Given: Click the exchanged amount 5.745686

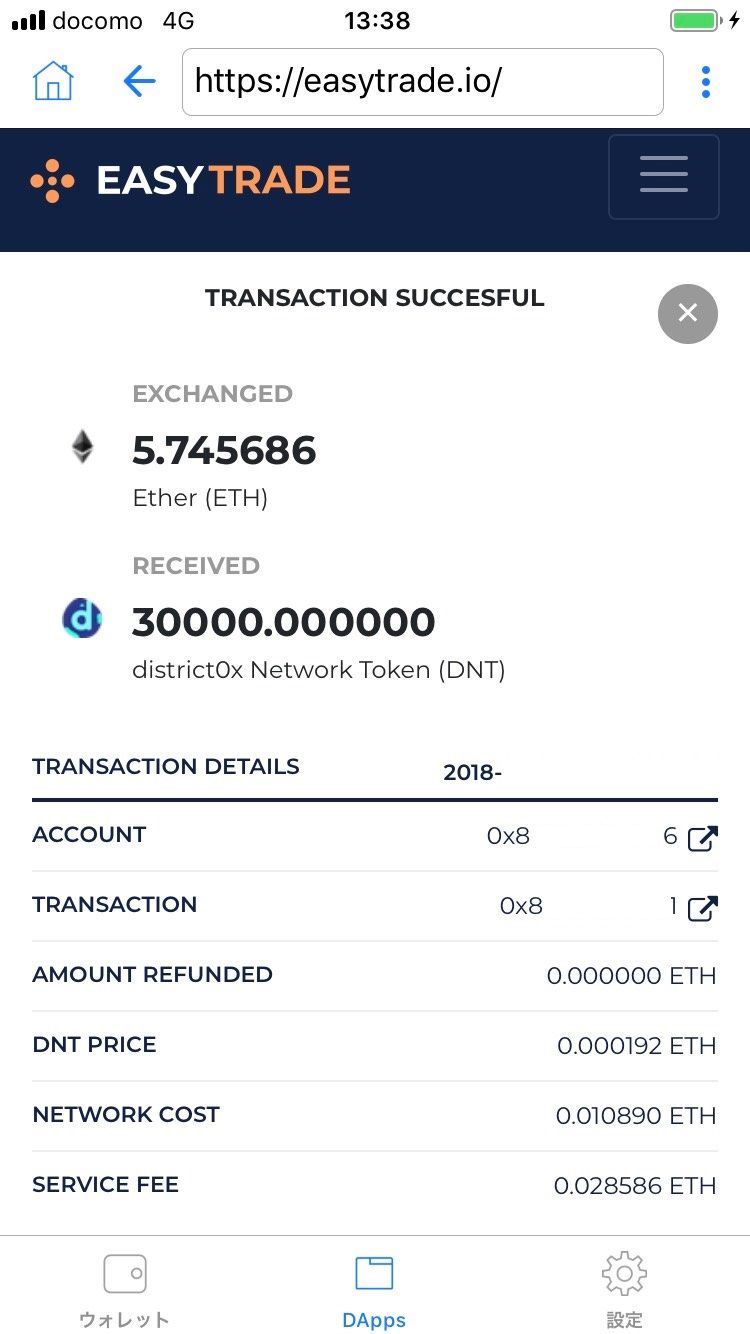Looking at the screenshot, I should point(224,451).
